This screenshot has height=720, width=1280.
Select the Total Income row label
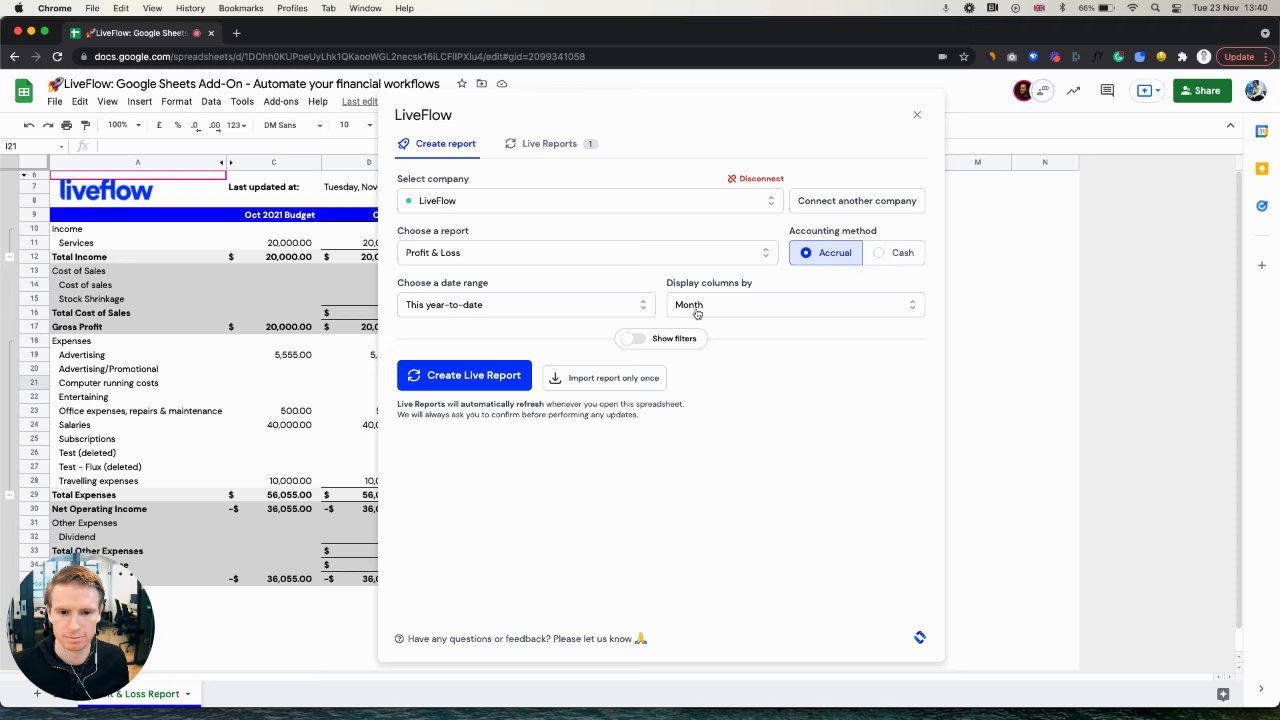click(79, 257)
